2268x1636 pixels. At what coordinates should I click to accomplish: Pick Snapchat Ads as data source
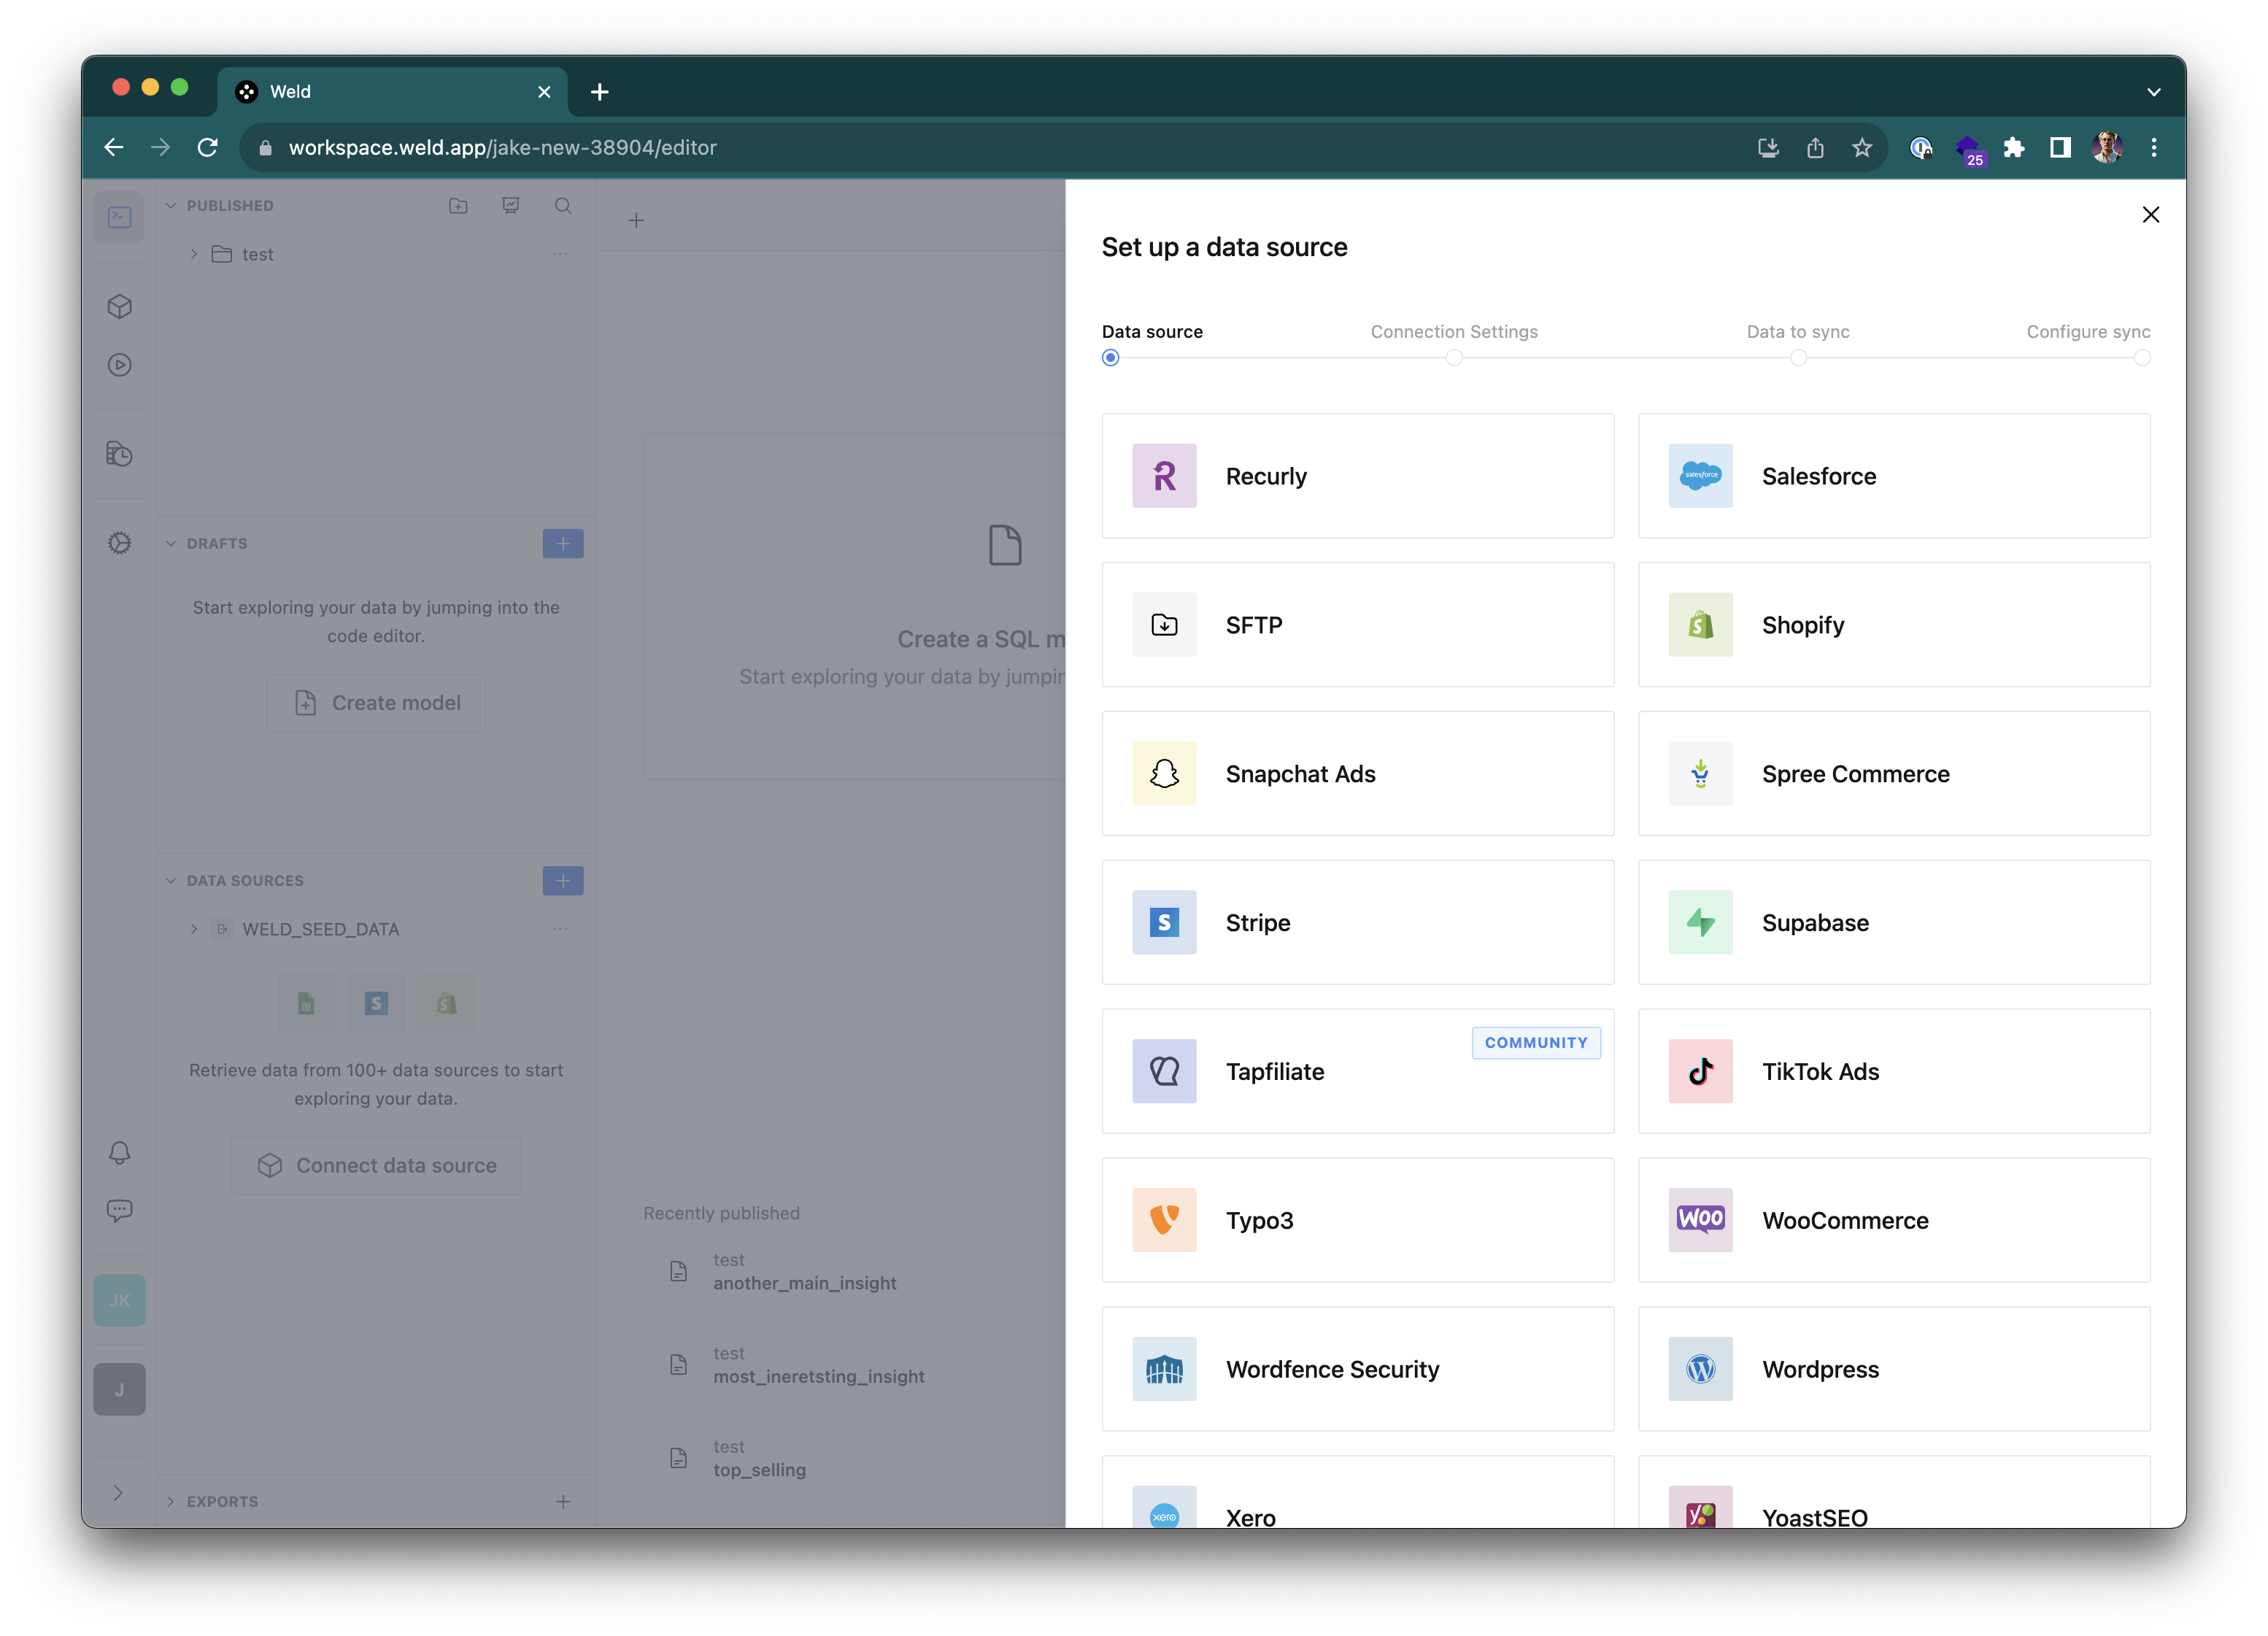pos(1357,774)
